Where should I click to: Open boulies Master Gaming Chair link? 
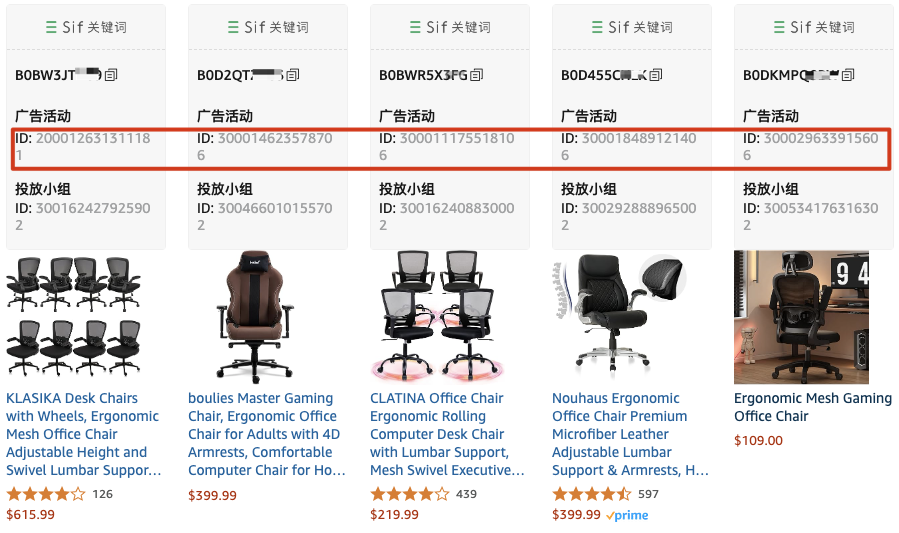267,434
